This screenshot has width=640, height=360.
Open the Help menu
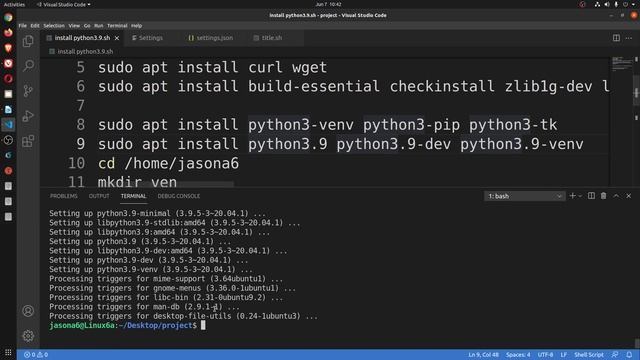(x=136, y=26)
